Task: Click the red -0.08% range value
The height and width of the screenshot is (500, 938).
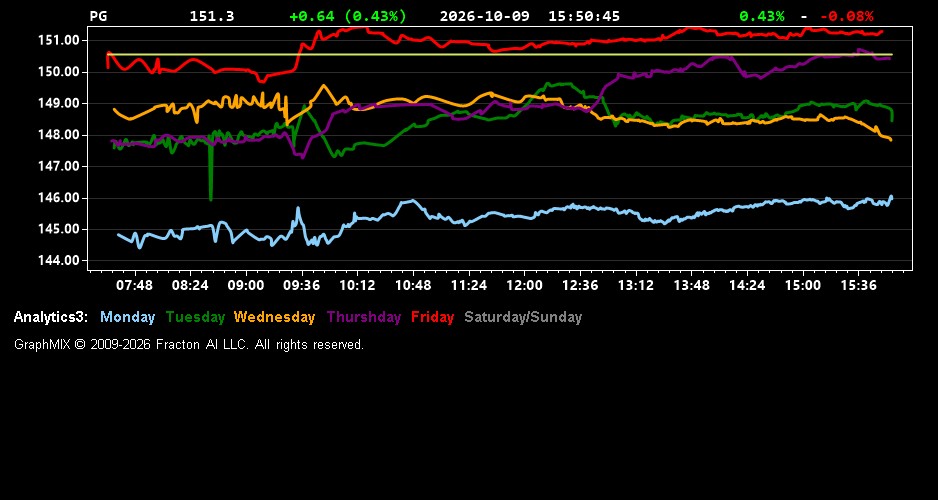Action: coord(846,17)
